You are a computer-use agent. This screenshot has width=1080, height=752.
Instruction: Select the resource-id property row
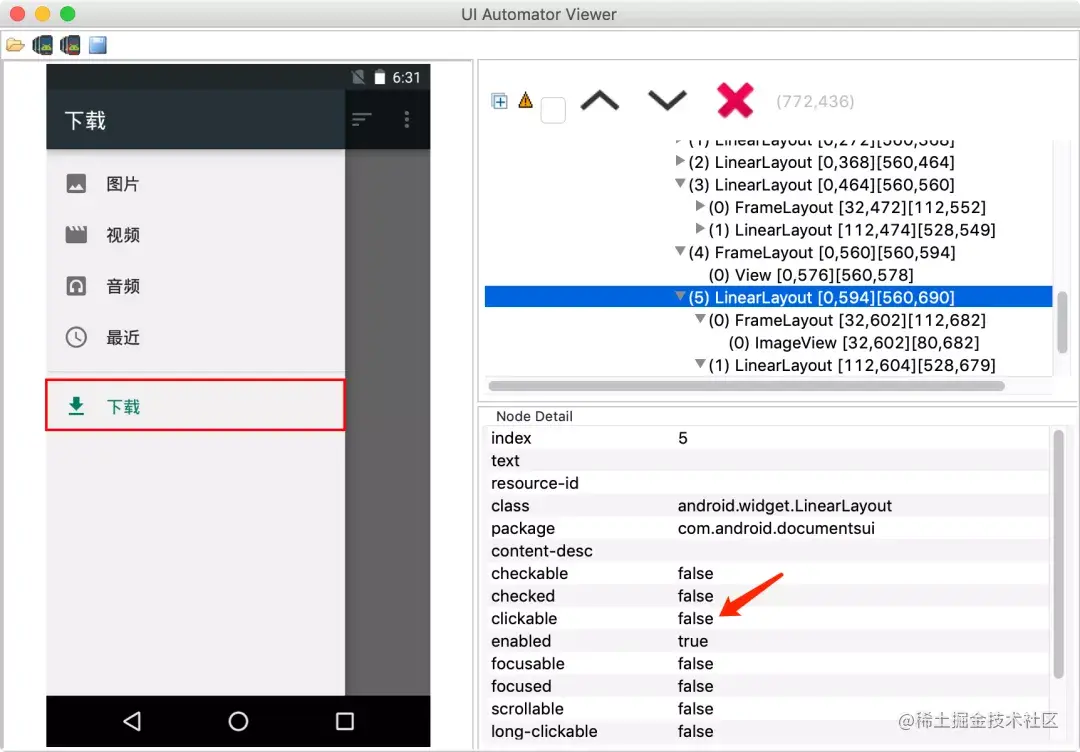(767, 483)
